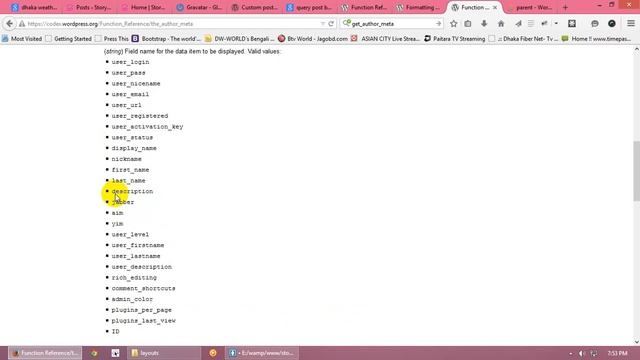Click the square add-on icon in the toolbar

point(572,24)
